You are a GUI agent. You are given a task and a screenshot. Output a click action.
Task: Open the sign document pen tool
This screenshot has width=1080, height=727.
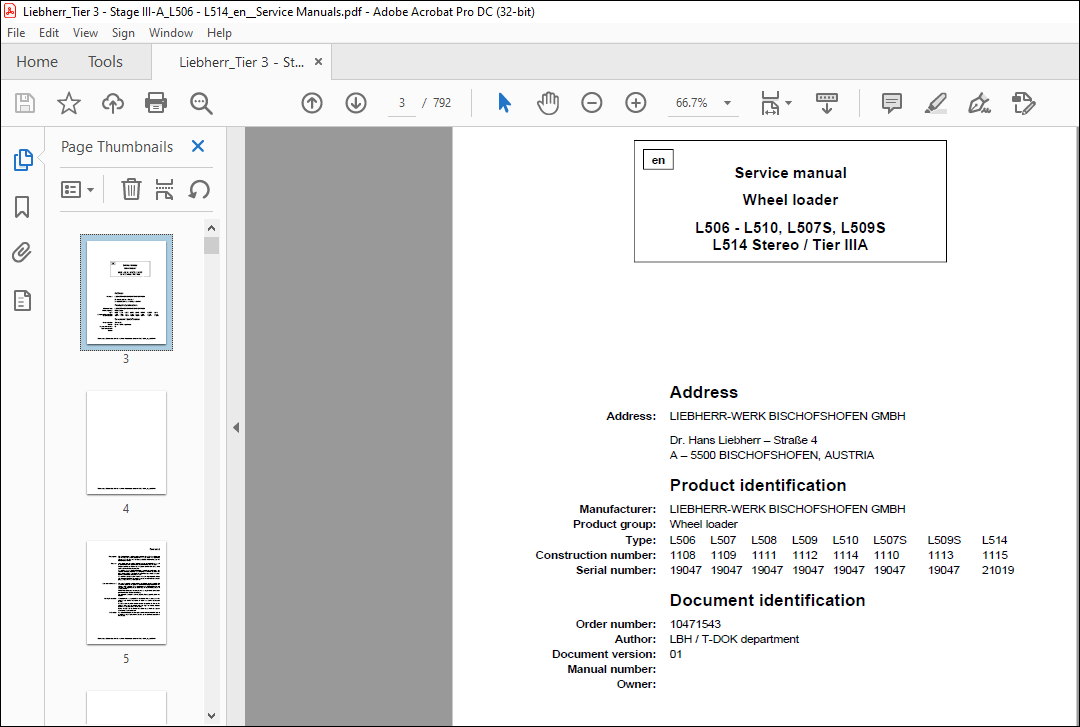(x=979, y=103)
